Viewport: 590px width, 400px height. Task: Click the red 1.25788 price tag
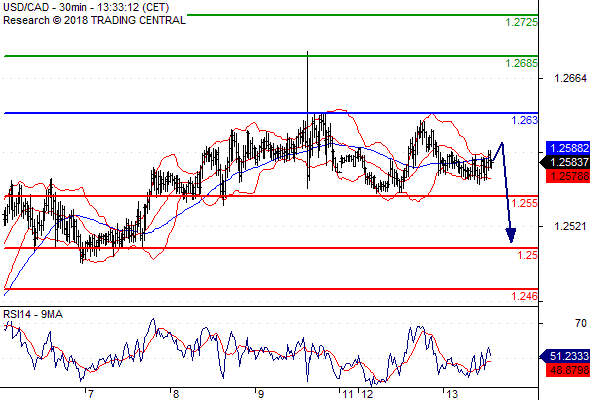tap(568, 176)
